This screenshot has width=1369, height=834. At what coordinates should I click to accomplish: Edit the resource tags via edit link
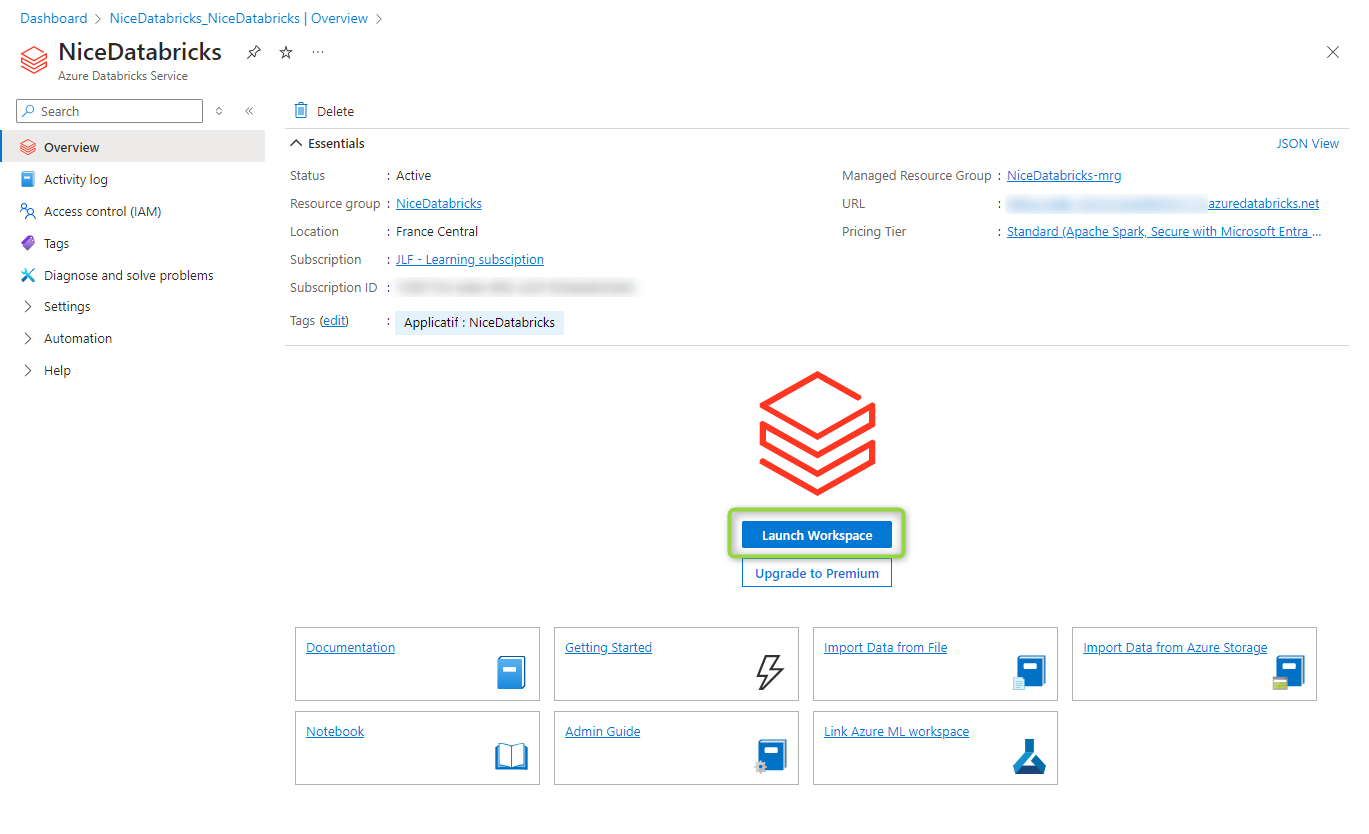[x=334, y=321]
